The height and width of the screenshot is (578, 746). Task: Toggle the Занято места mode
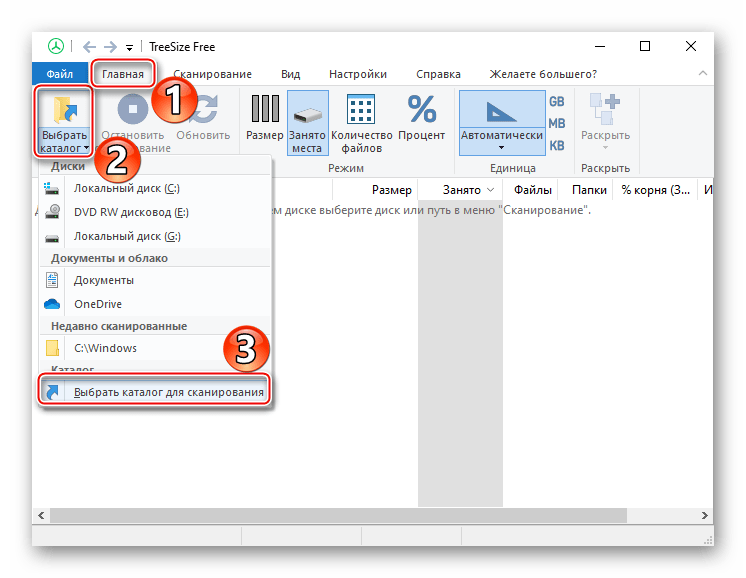pos(307,123)
